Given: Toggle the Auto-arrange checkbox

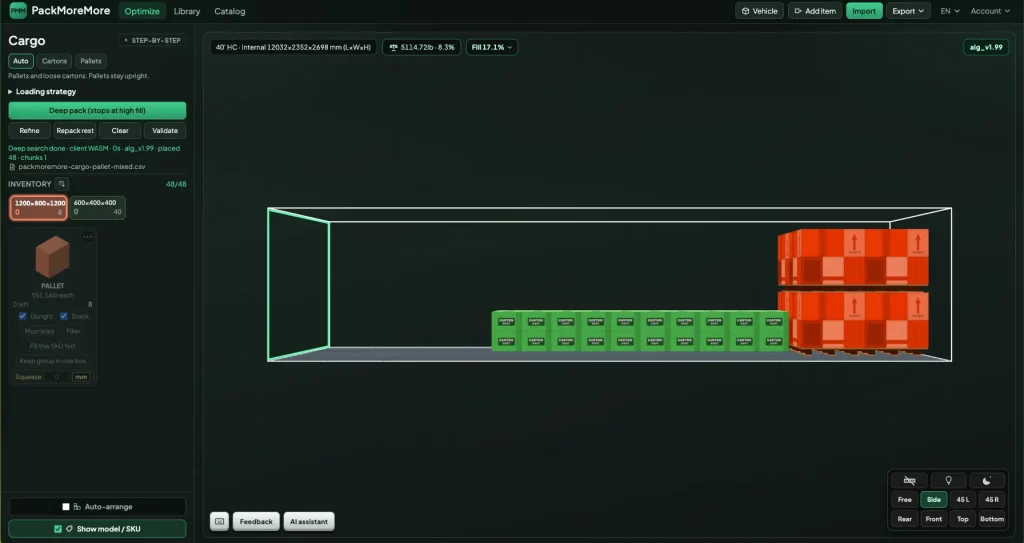Looking at the screenshot, I should click(x=66, y=506).
